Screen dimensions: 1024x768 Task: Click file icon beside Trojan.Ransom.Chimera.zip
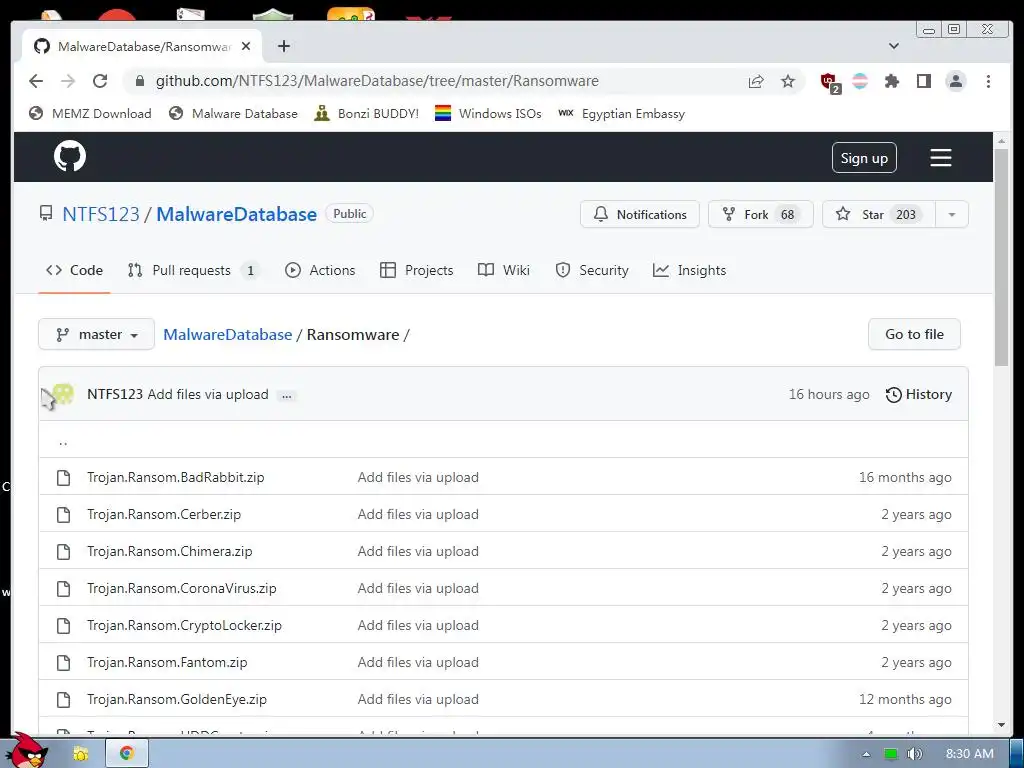(x=63, y=552)
